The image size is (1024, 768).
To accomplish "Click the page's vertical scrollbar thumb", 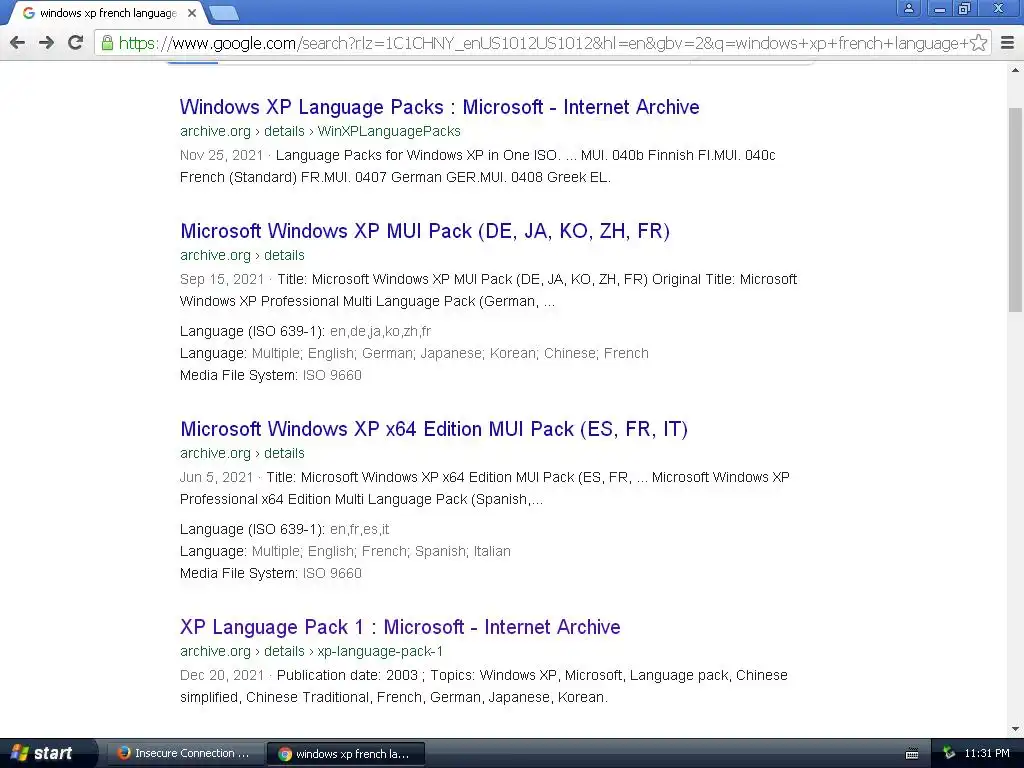I will click(1015, 209).
